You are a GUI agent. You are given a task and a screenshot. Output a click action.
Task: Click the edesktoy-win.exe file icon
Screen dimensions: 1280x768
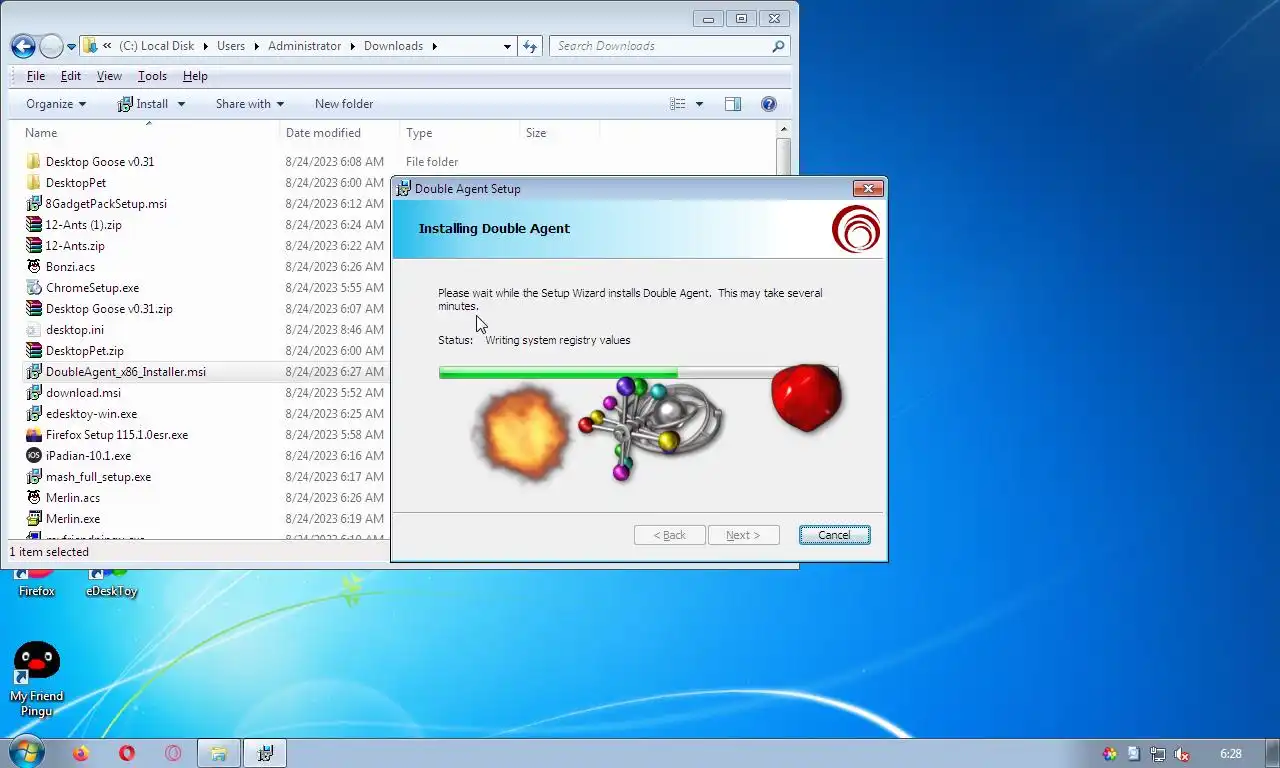click(x=33, y=413)
